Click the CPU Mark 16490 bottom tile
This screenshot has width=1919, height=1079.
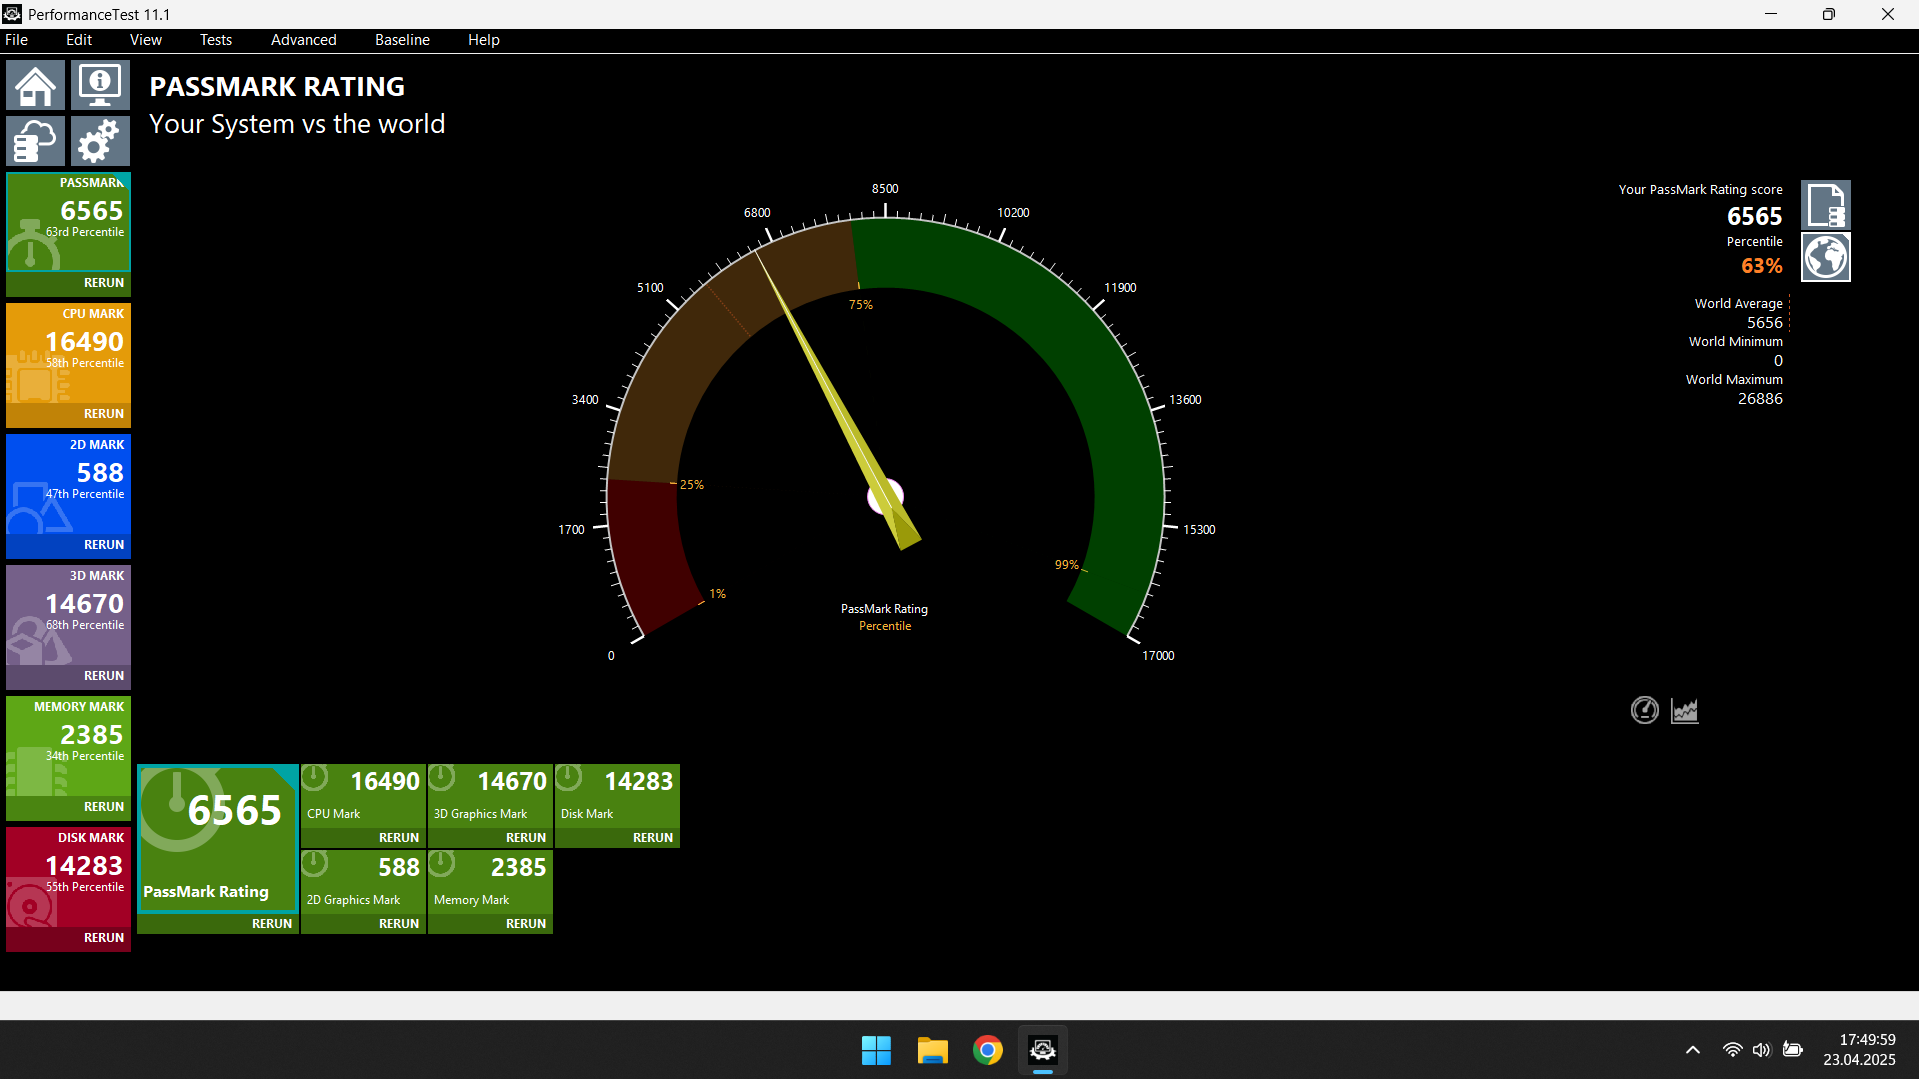tap(364, 796)
